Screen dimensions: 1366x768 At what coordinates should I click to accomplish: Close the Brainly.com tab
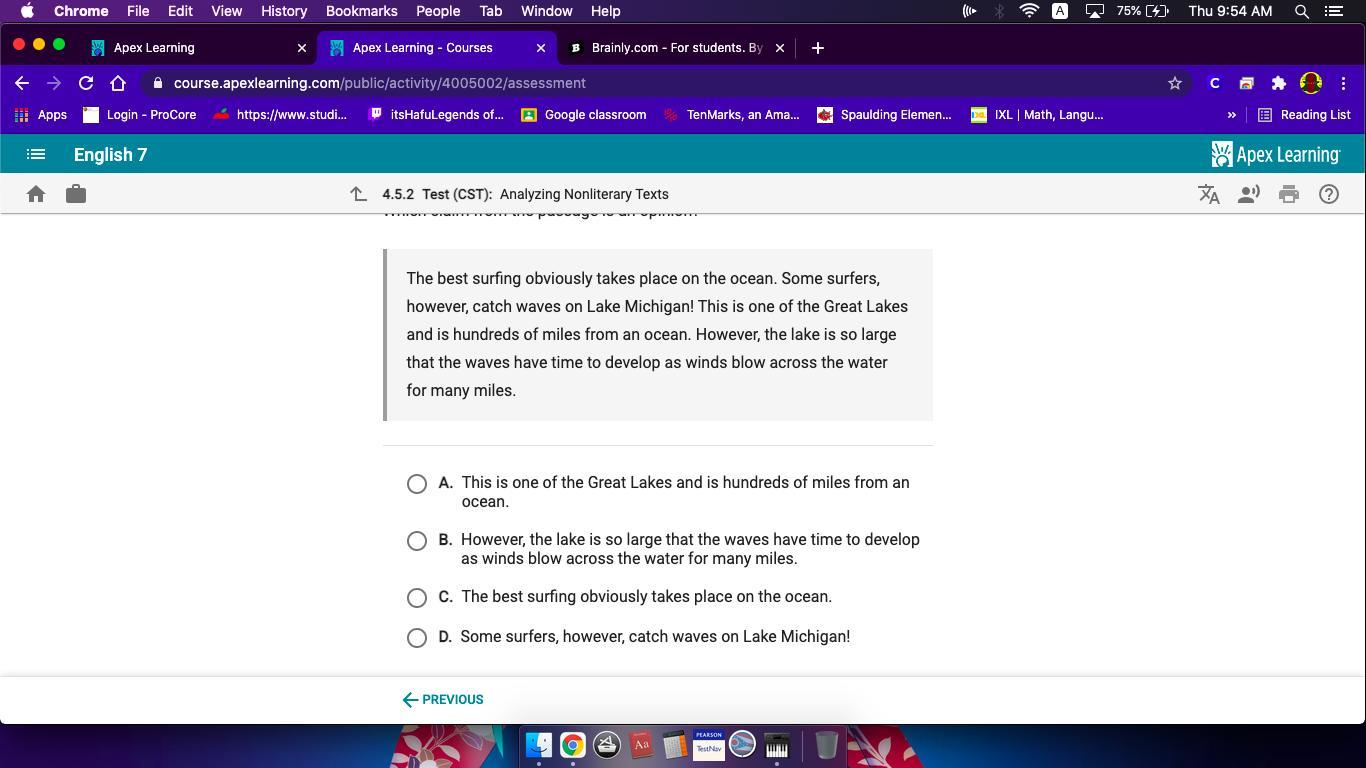pyautogui.click(x=780, y=48)
